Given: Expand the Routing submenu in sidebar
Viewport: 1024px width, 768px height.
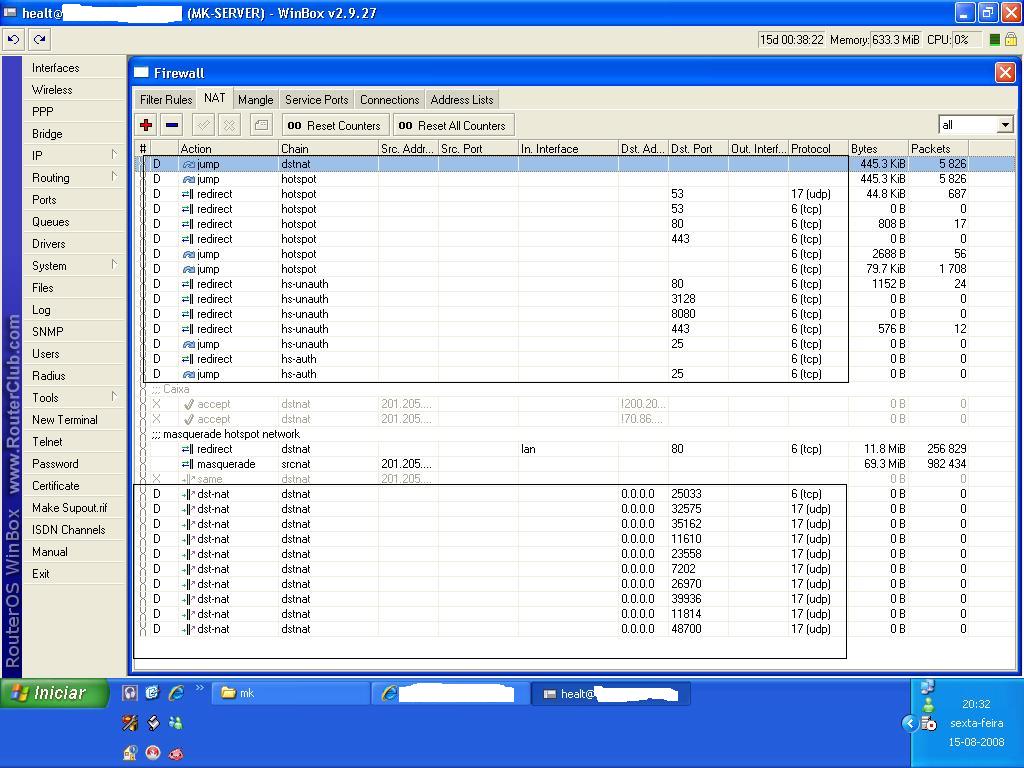Looking at the screenshot, I should tap(75, 177).
